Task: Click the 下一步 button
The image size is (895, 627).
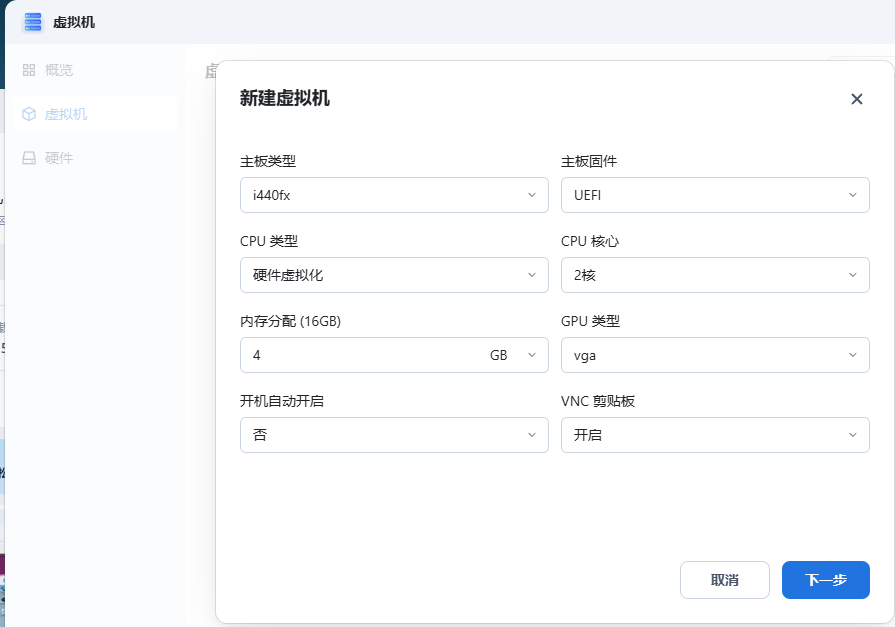Action: point(825,580)
